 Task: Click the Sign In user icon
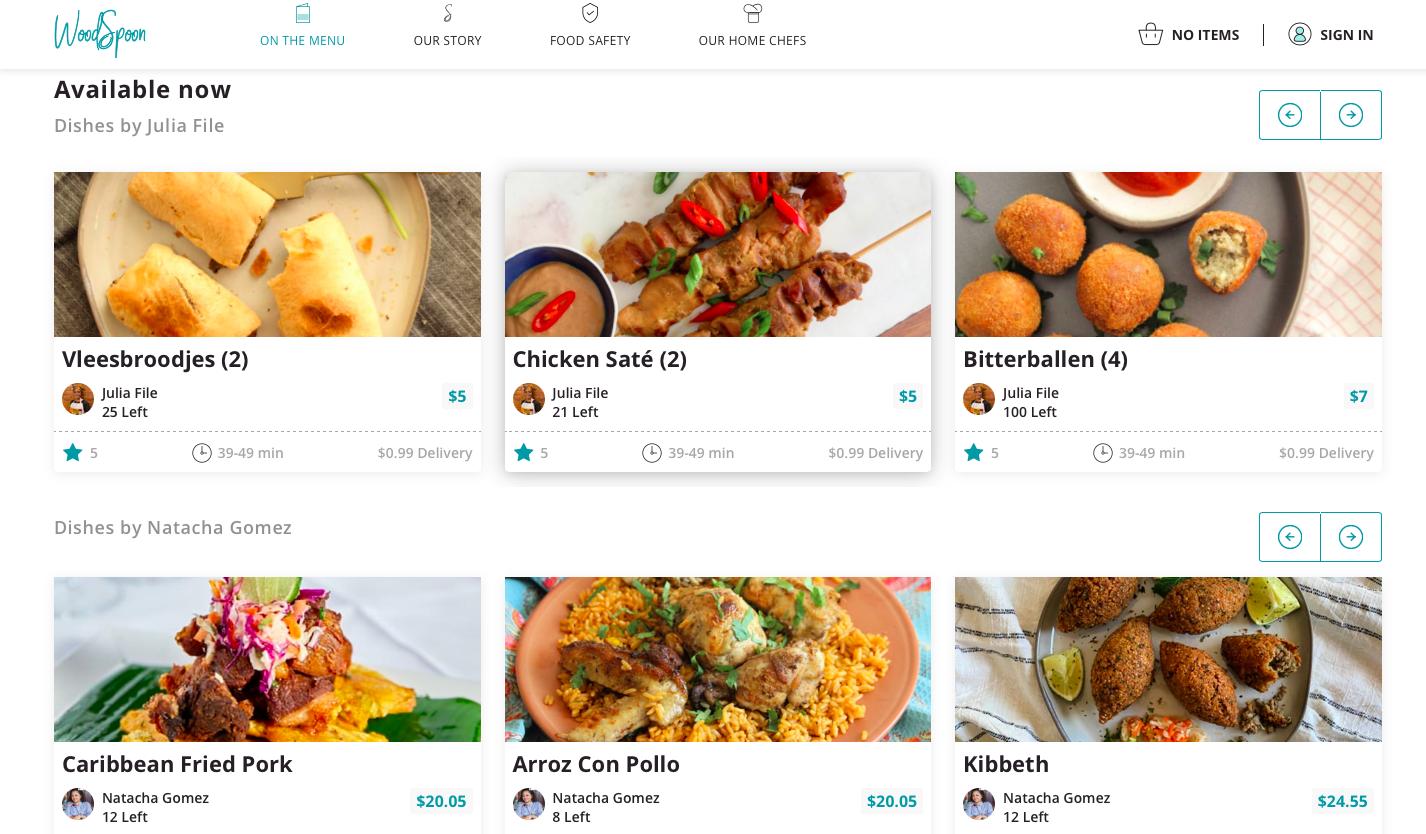tap(1299, 34)
